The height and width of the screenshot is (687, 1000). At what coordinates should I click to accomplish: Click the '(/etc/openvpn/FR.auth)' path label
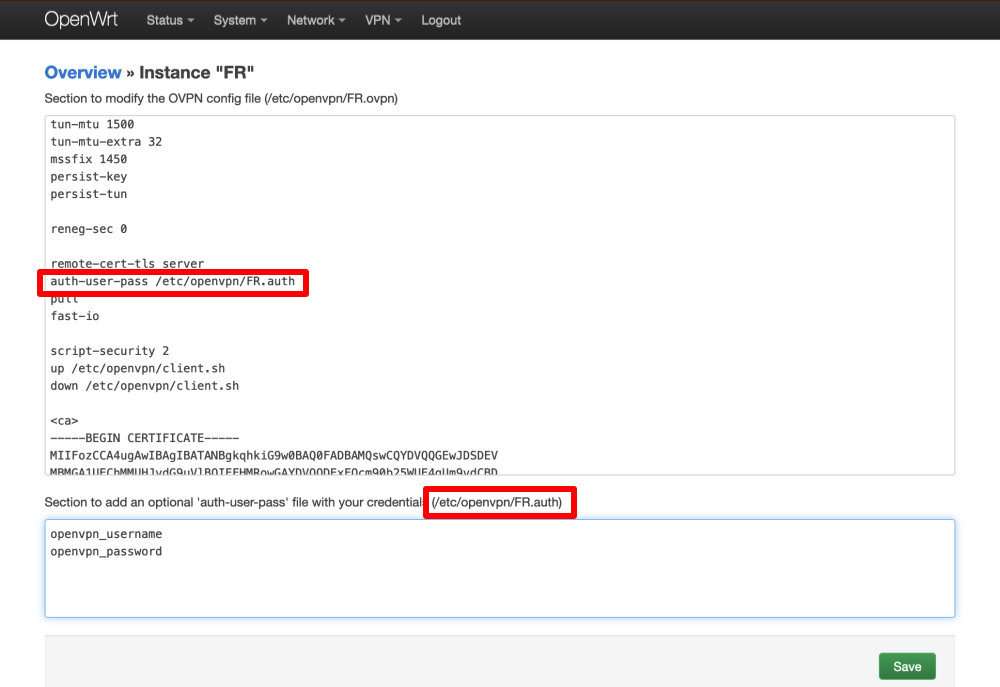(x=497, y=503)
